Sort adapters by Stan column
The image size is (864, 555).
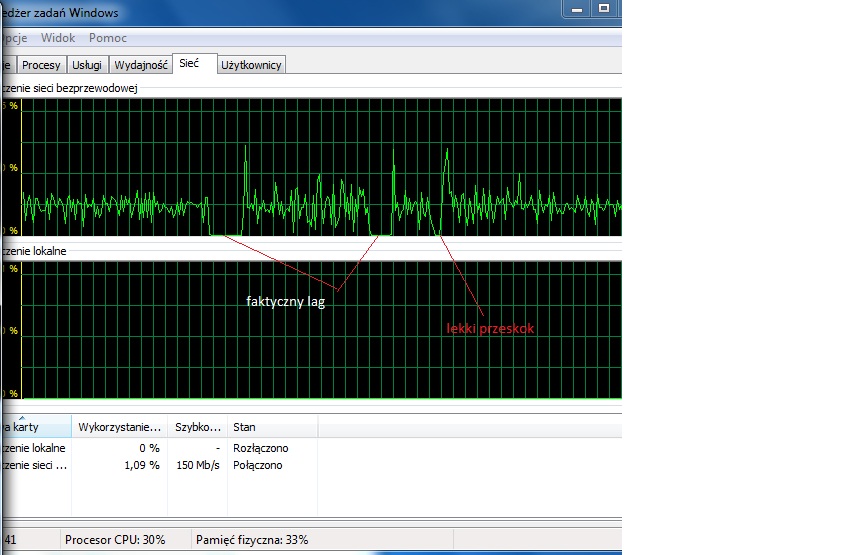272,427
